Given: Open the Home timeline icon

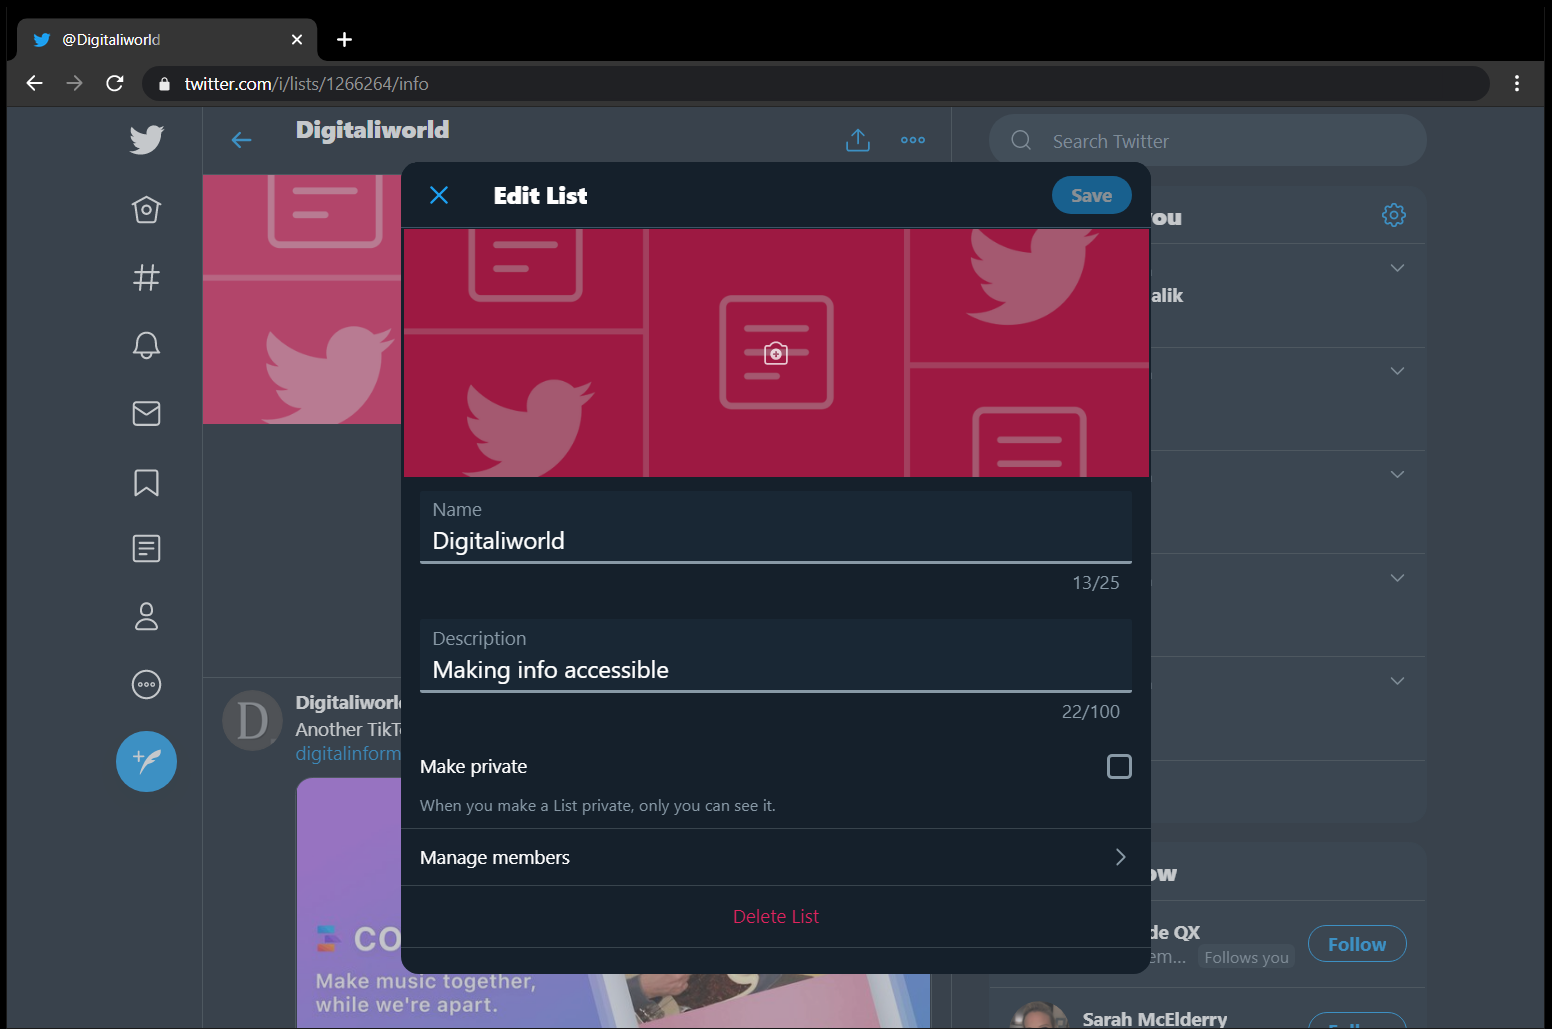Looking at the screenshot, I should pyautogui.click(x=146, y=210).
